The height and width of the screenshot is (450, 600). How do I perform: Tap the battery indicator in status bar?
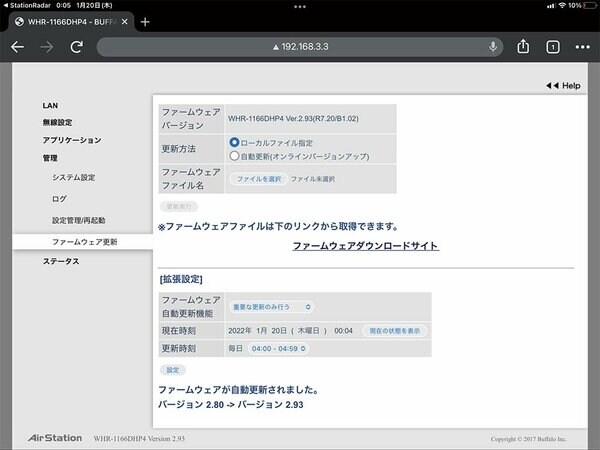[x=590, y=5]
